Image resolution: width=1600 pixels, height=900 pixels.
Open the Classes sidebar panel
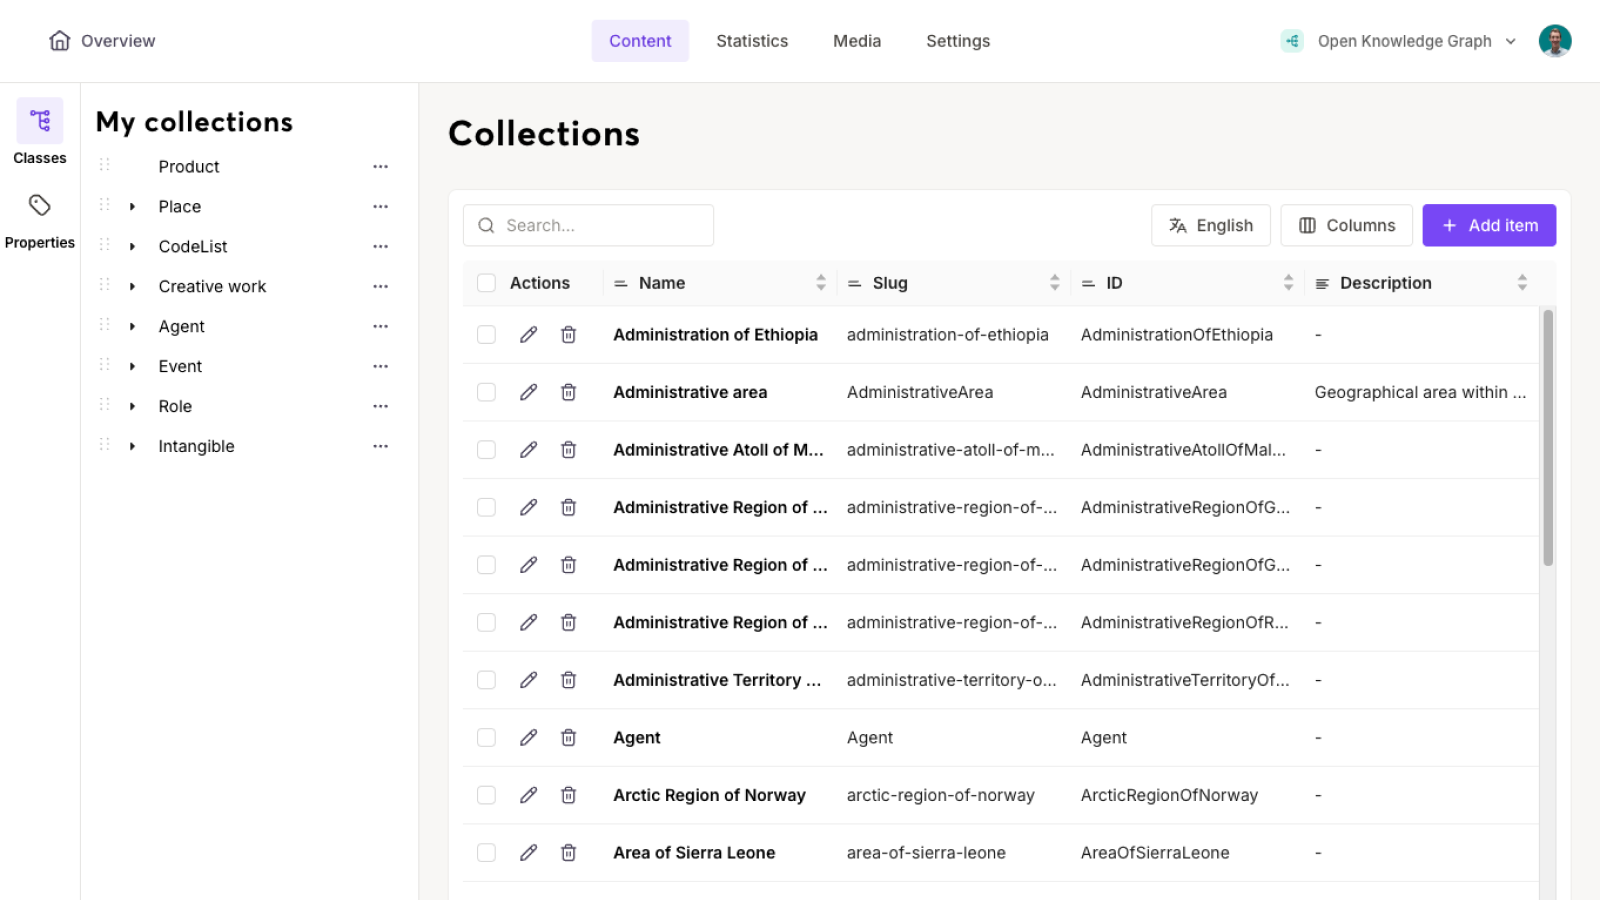tap(40, 132)
